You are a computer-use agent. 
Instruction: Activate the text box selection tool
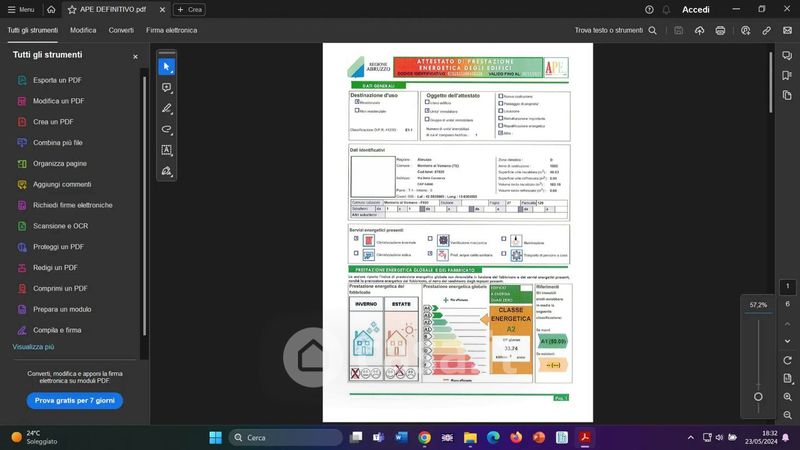point(166,150)
